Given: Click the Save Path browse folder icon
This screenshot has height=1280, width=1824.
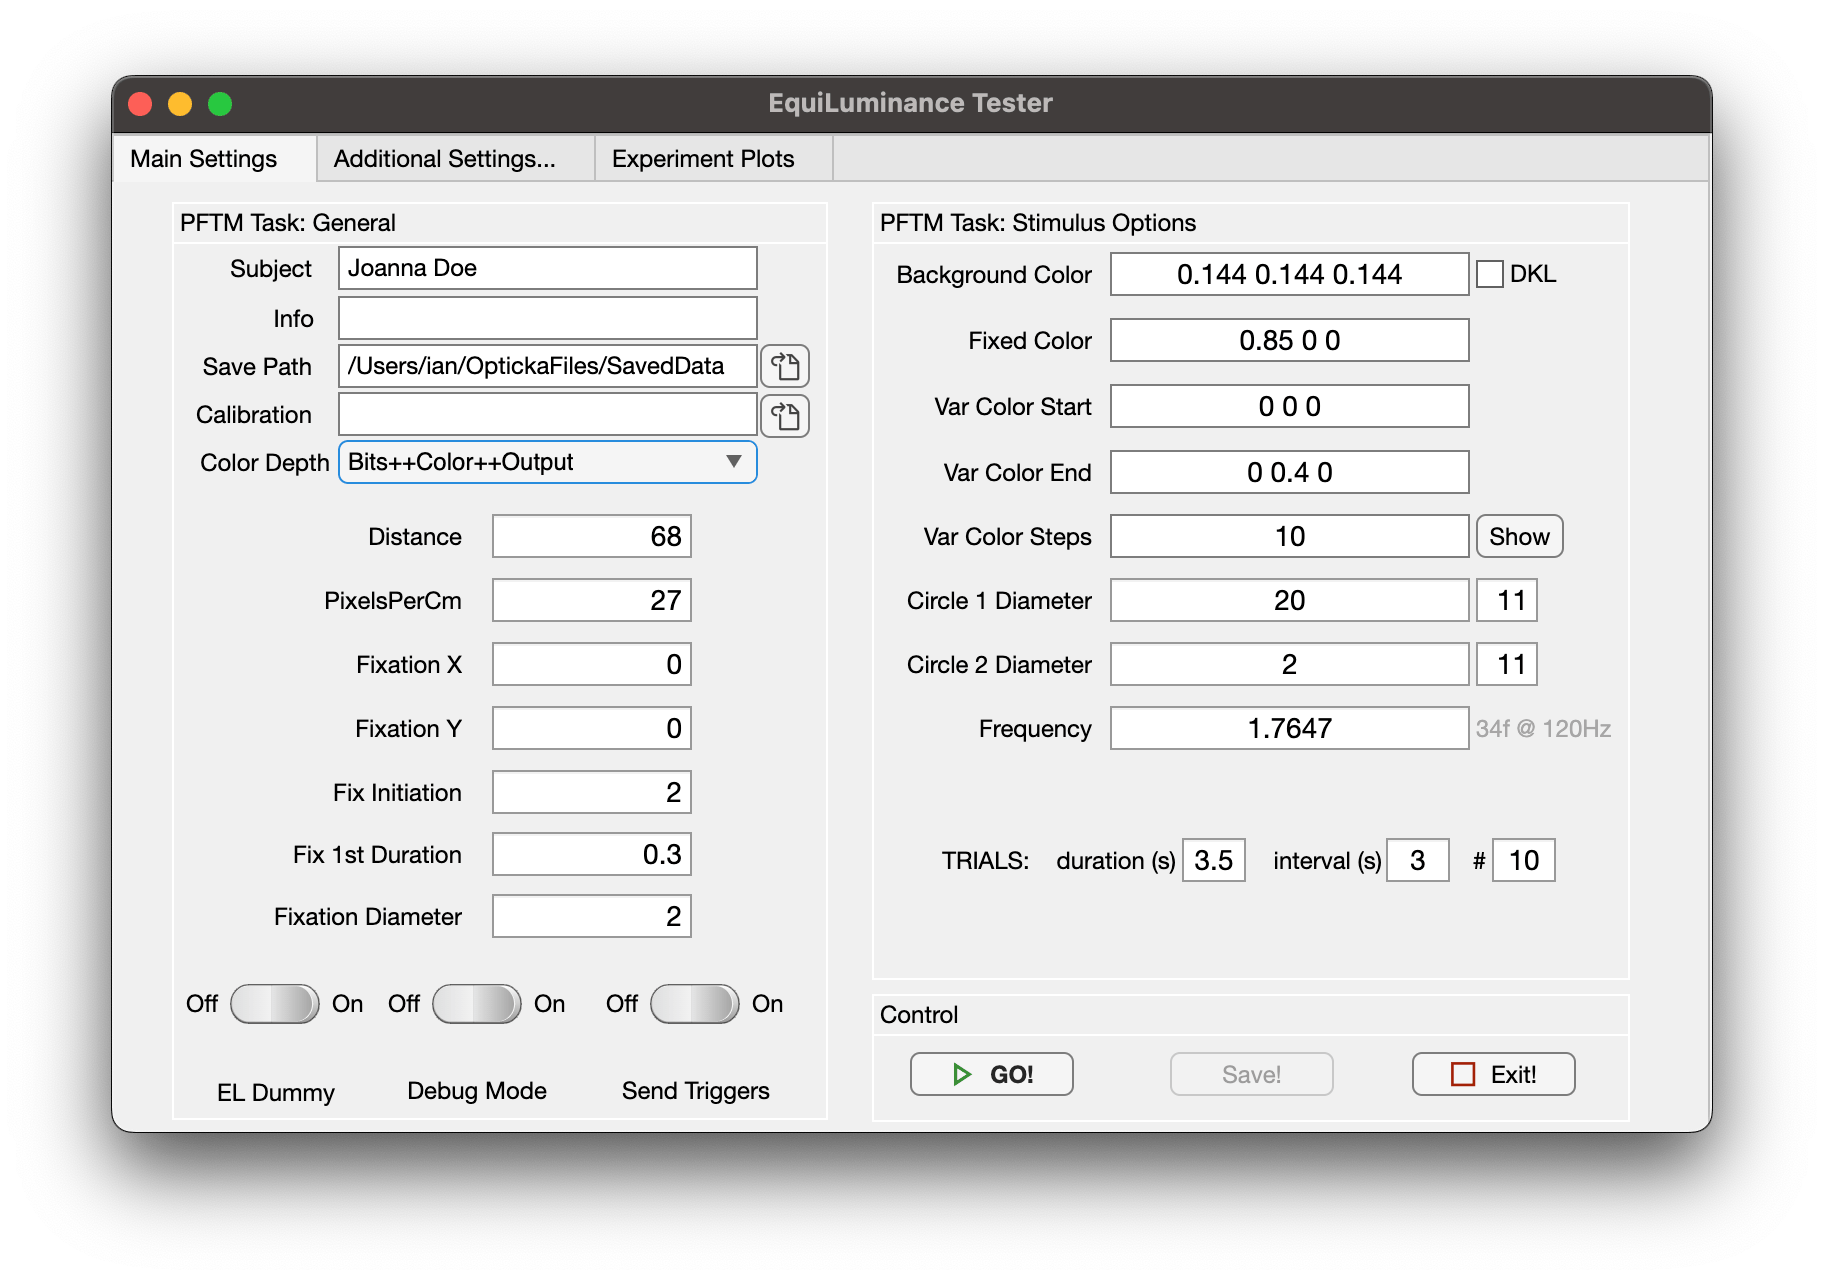Looking at the screenshot, I should [x=785, y=366].
